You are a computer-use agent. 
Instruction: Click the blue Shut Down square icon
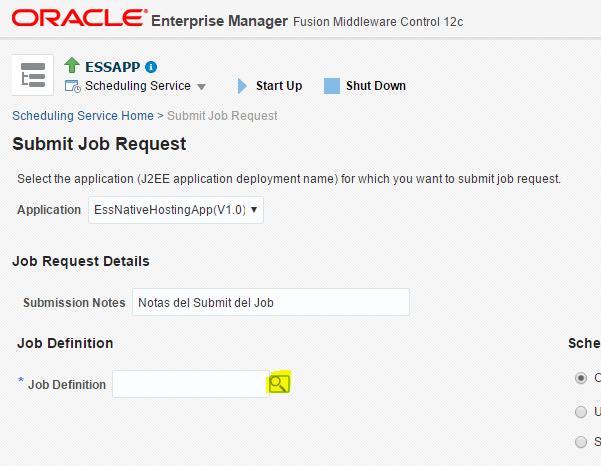click(332, 86)
